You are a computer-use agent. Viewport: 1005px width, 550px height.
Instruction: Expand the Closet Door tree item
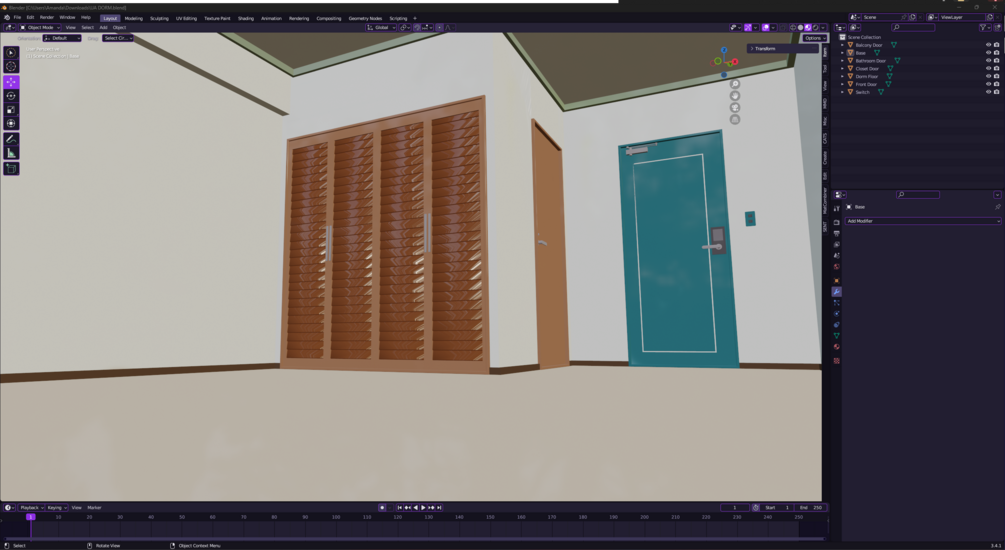tap(842, 69)
